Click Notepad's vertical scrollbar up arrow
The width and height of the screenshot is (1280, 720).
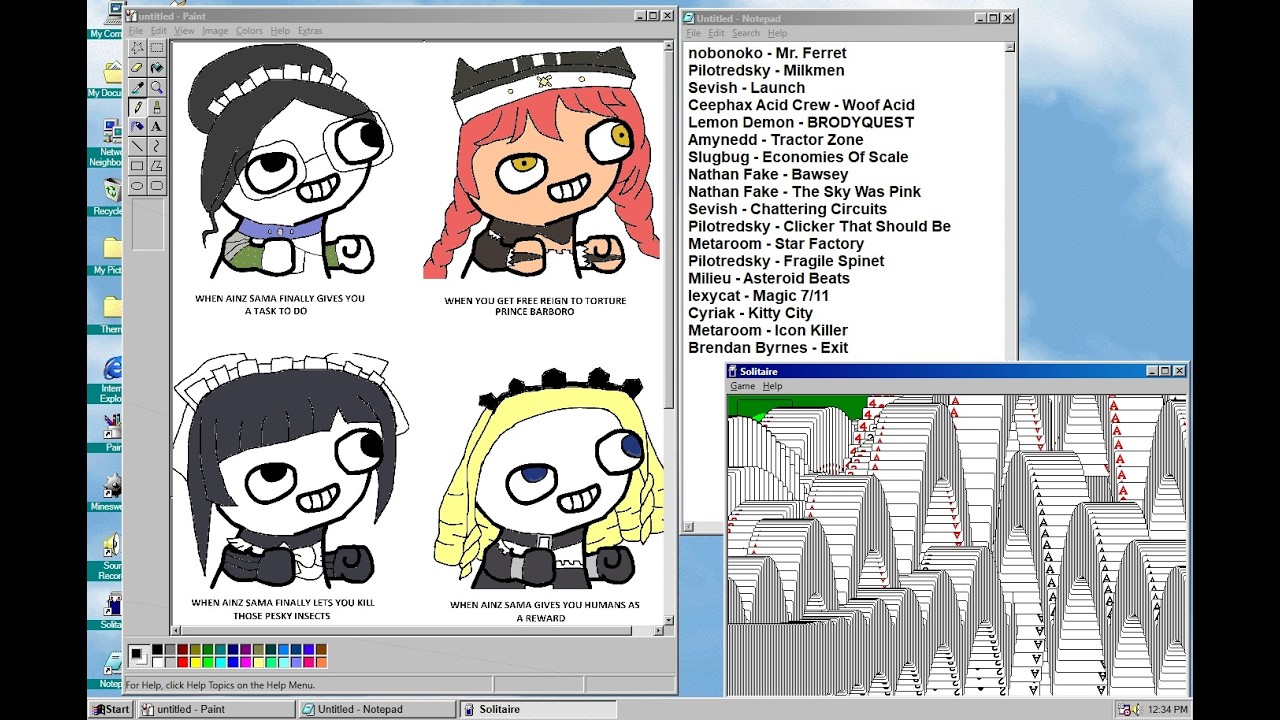(1011, 48)
